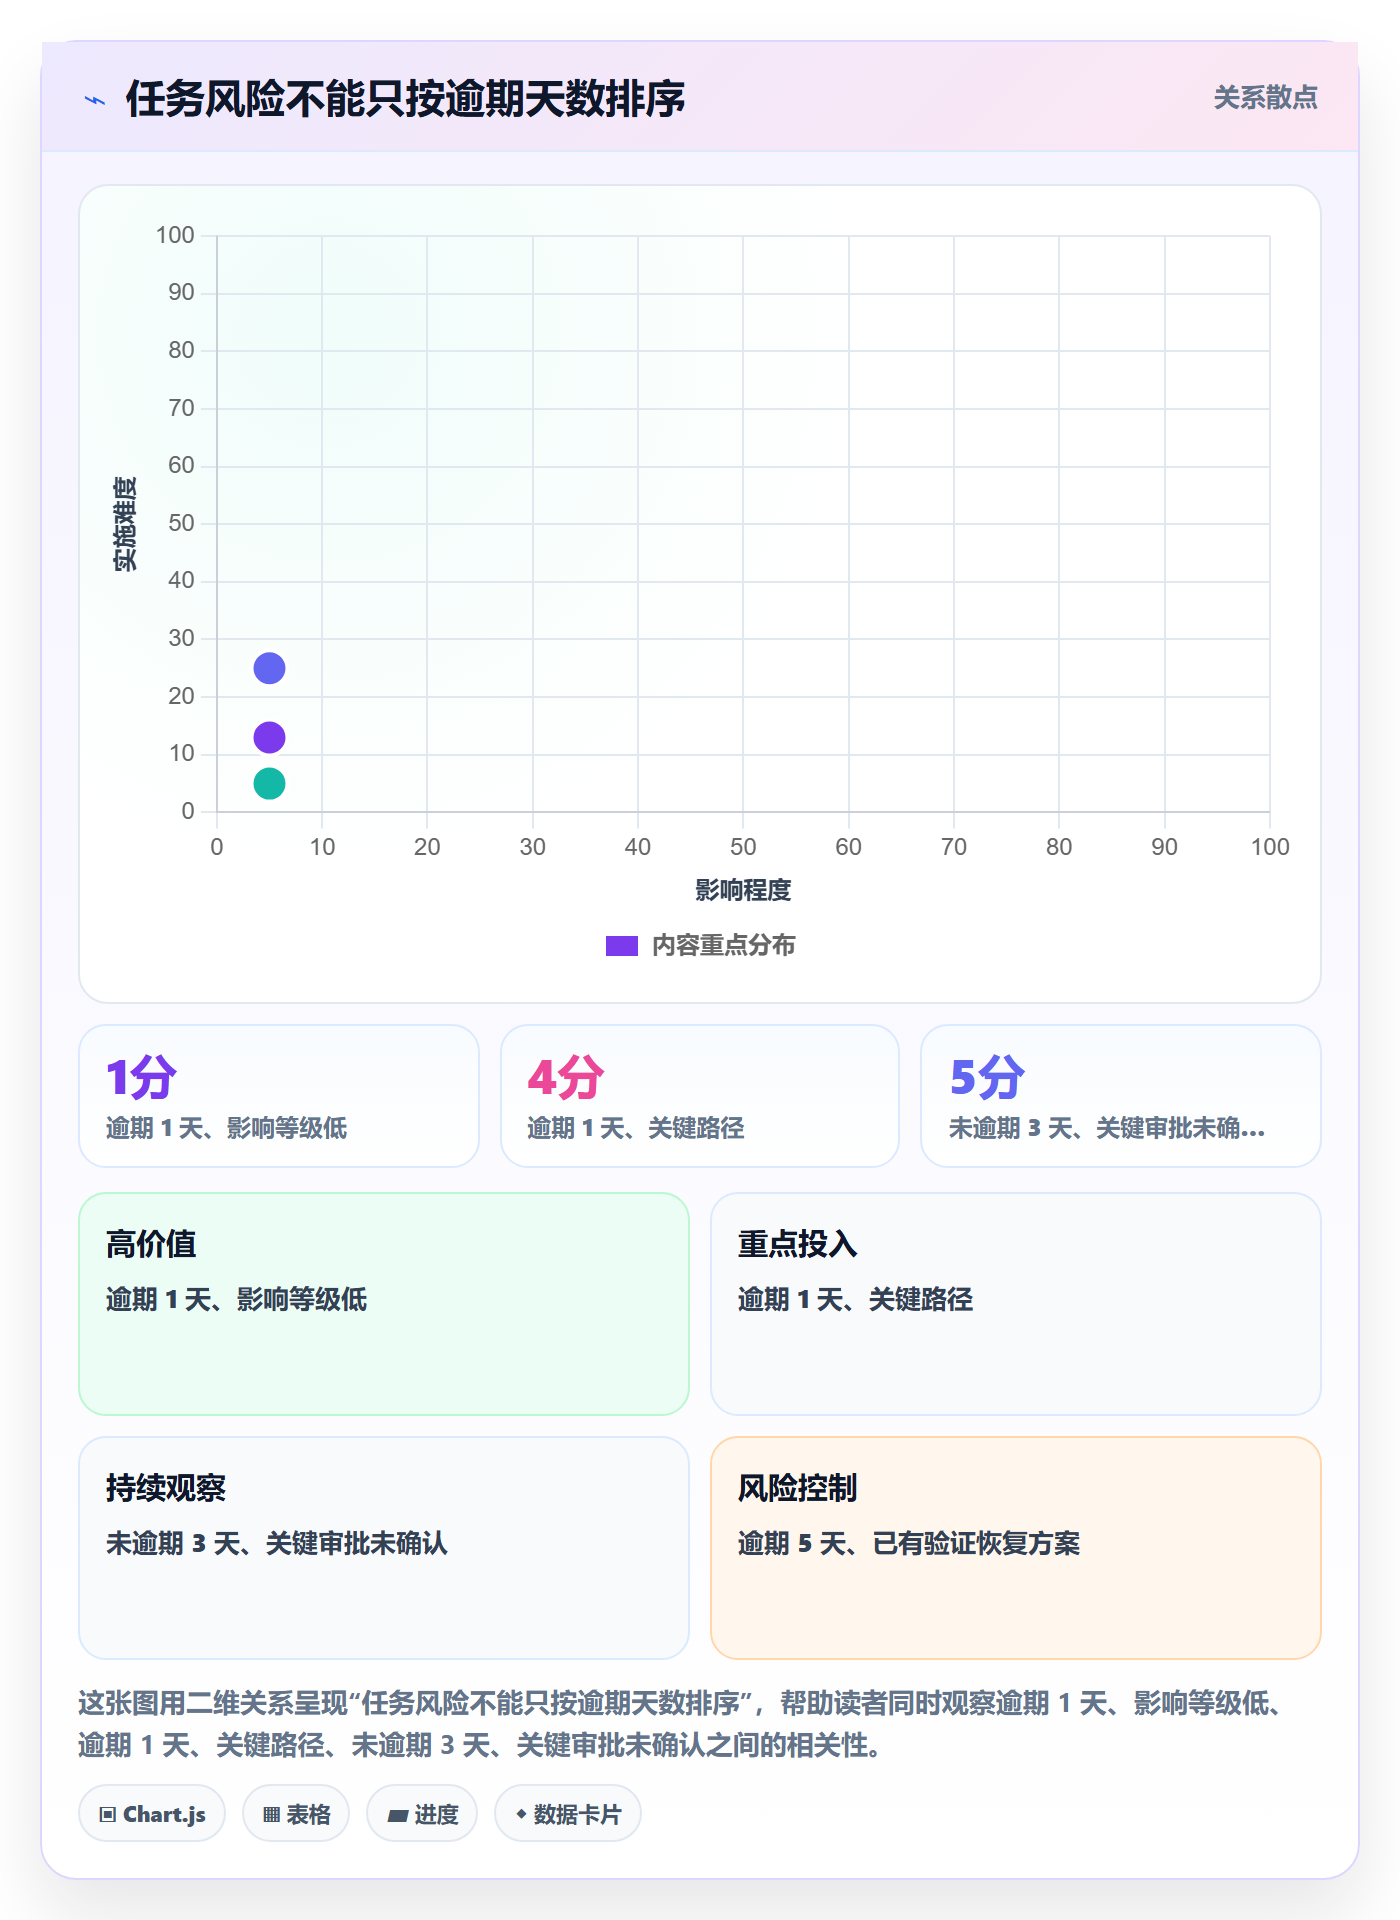1400x1920 pixels.
Task: Click 逾期 1 天、关键路径 in 重点投入 card
Action: [x=855, y=1299]
